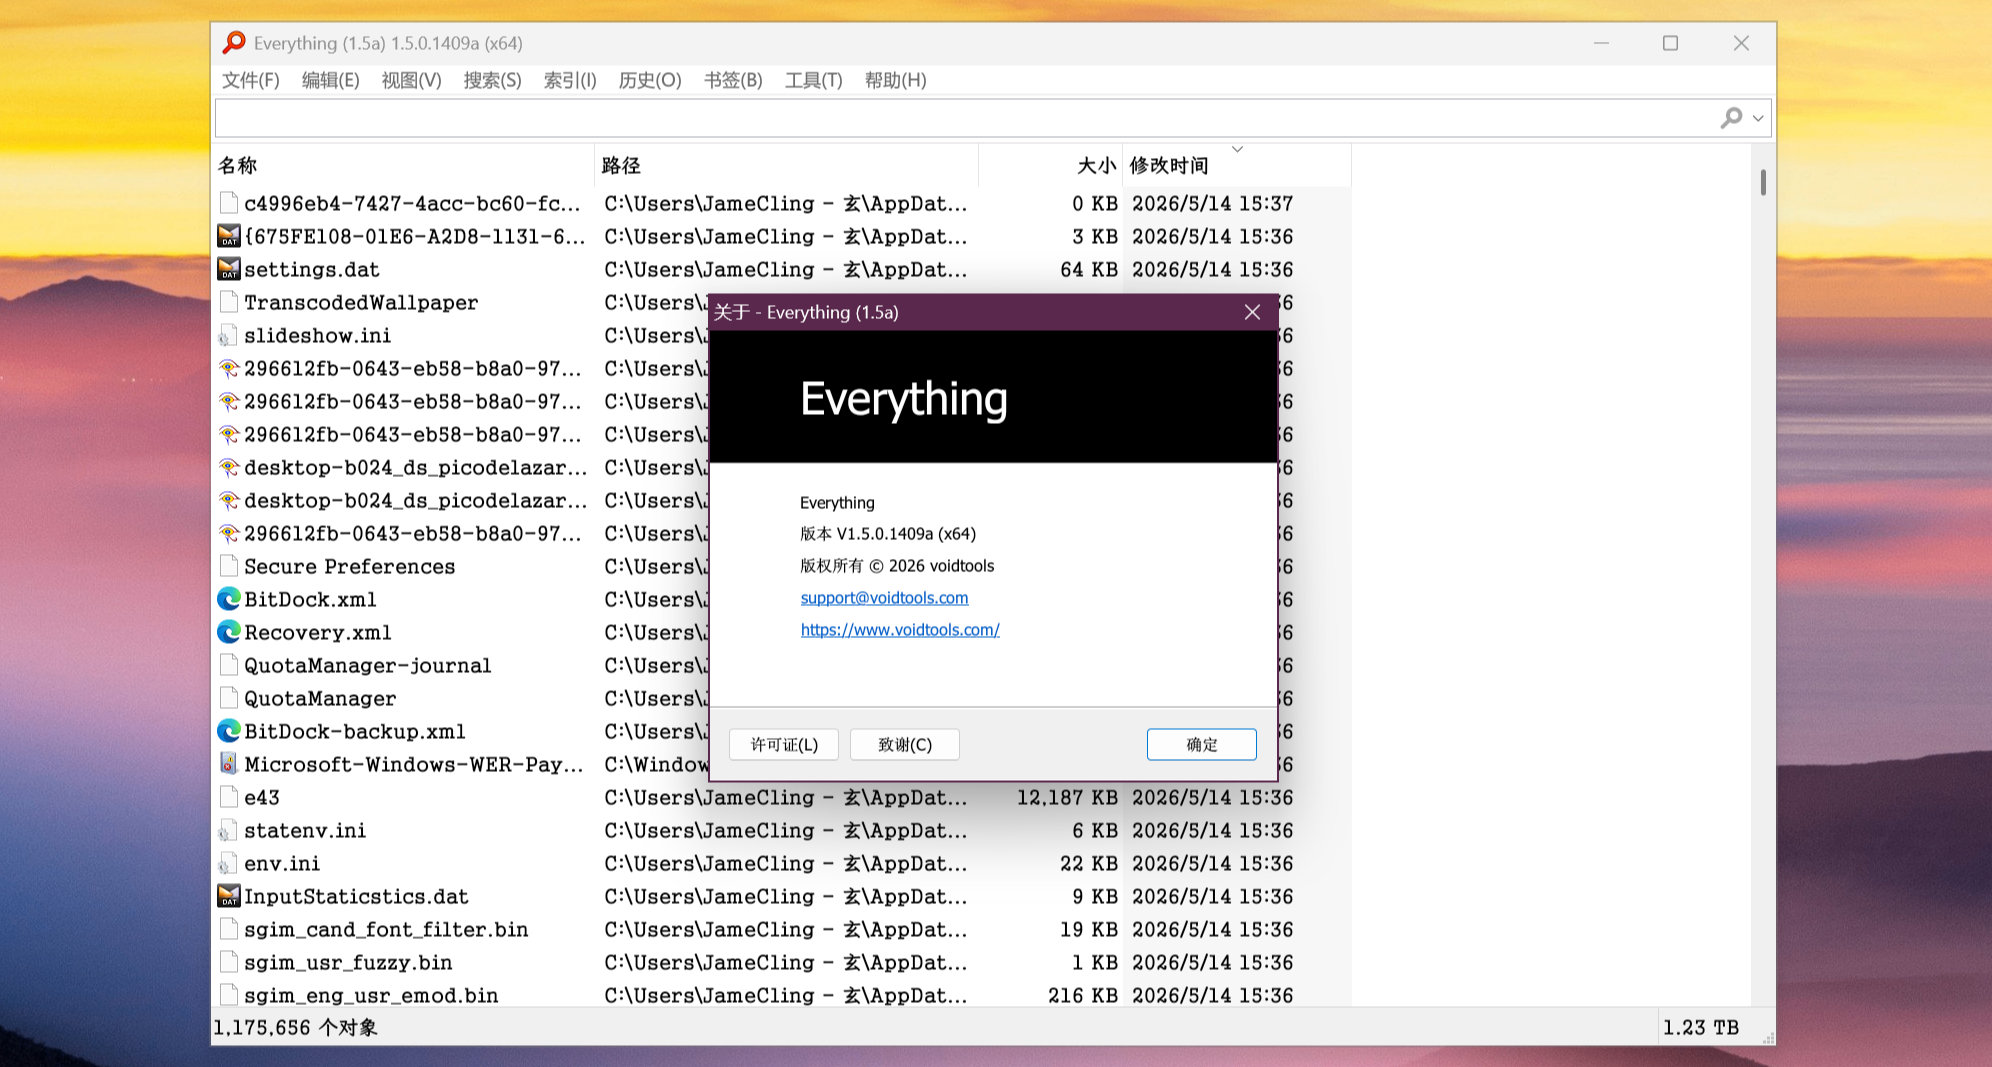Click the sgim_eng_usr_emod.bin file icon
The width and height of the screenshot is (1992, 1067).
[229, 995]
